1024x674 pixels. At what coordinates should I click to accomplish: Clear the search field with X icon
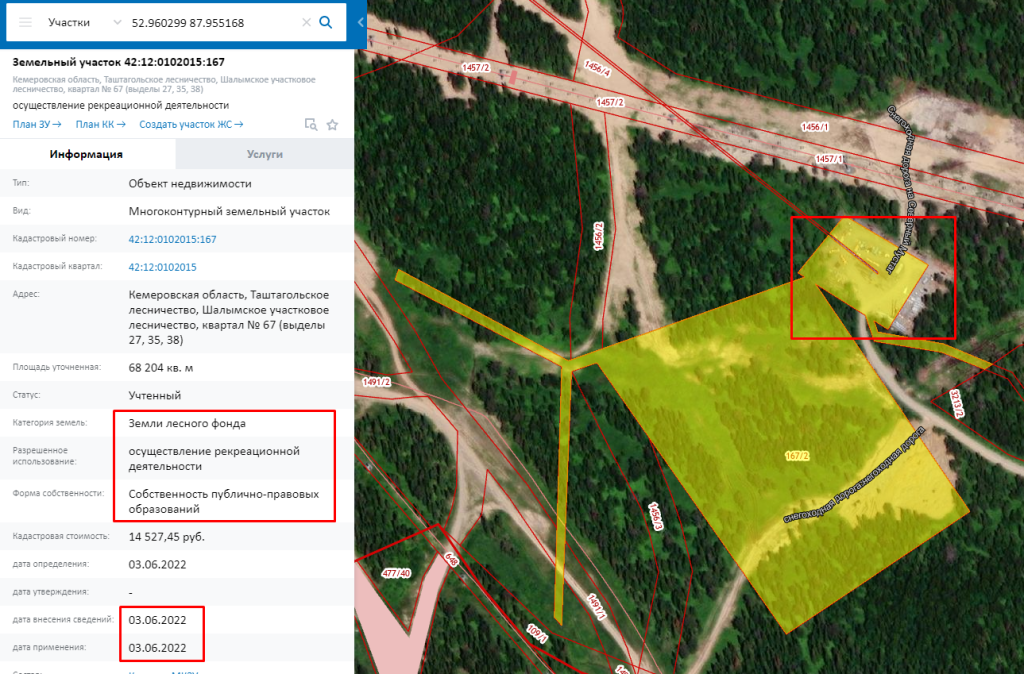(x=306, y=22)
